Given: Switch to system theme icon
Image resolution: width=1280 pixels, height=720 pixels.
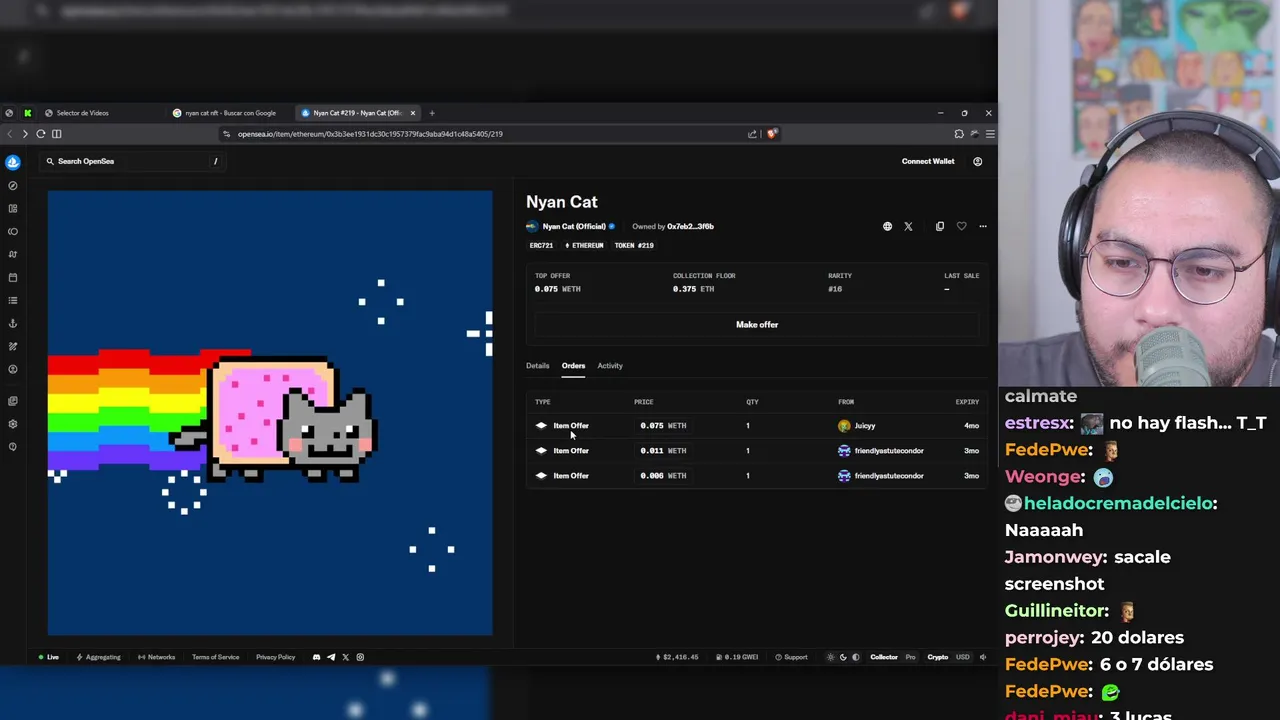Looking at the screenshot, I should coord(856,657).
